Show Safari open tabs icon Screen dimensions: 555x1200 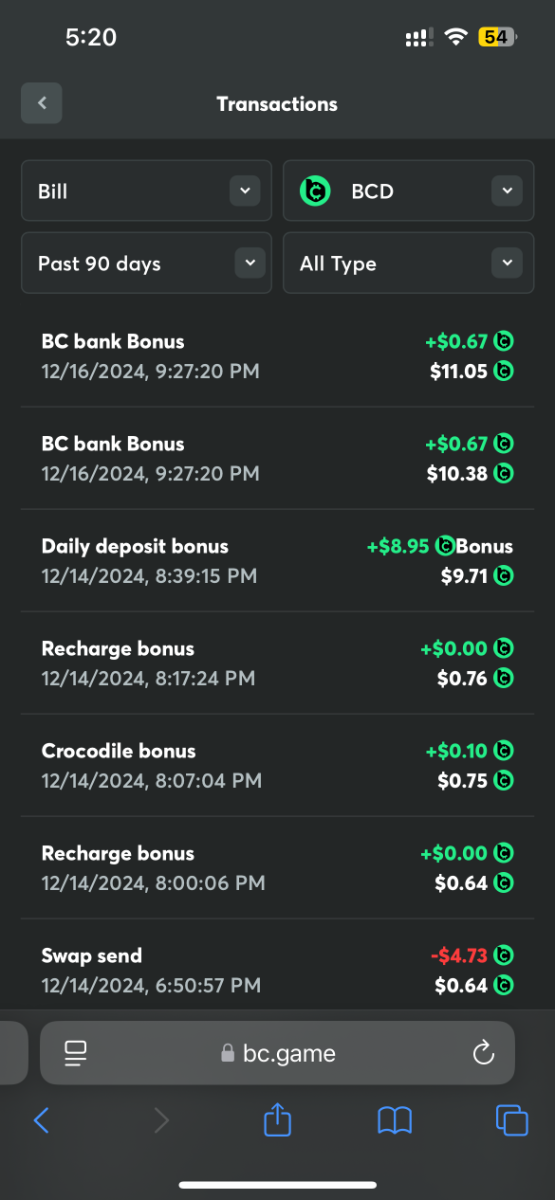point(511,1121)
